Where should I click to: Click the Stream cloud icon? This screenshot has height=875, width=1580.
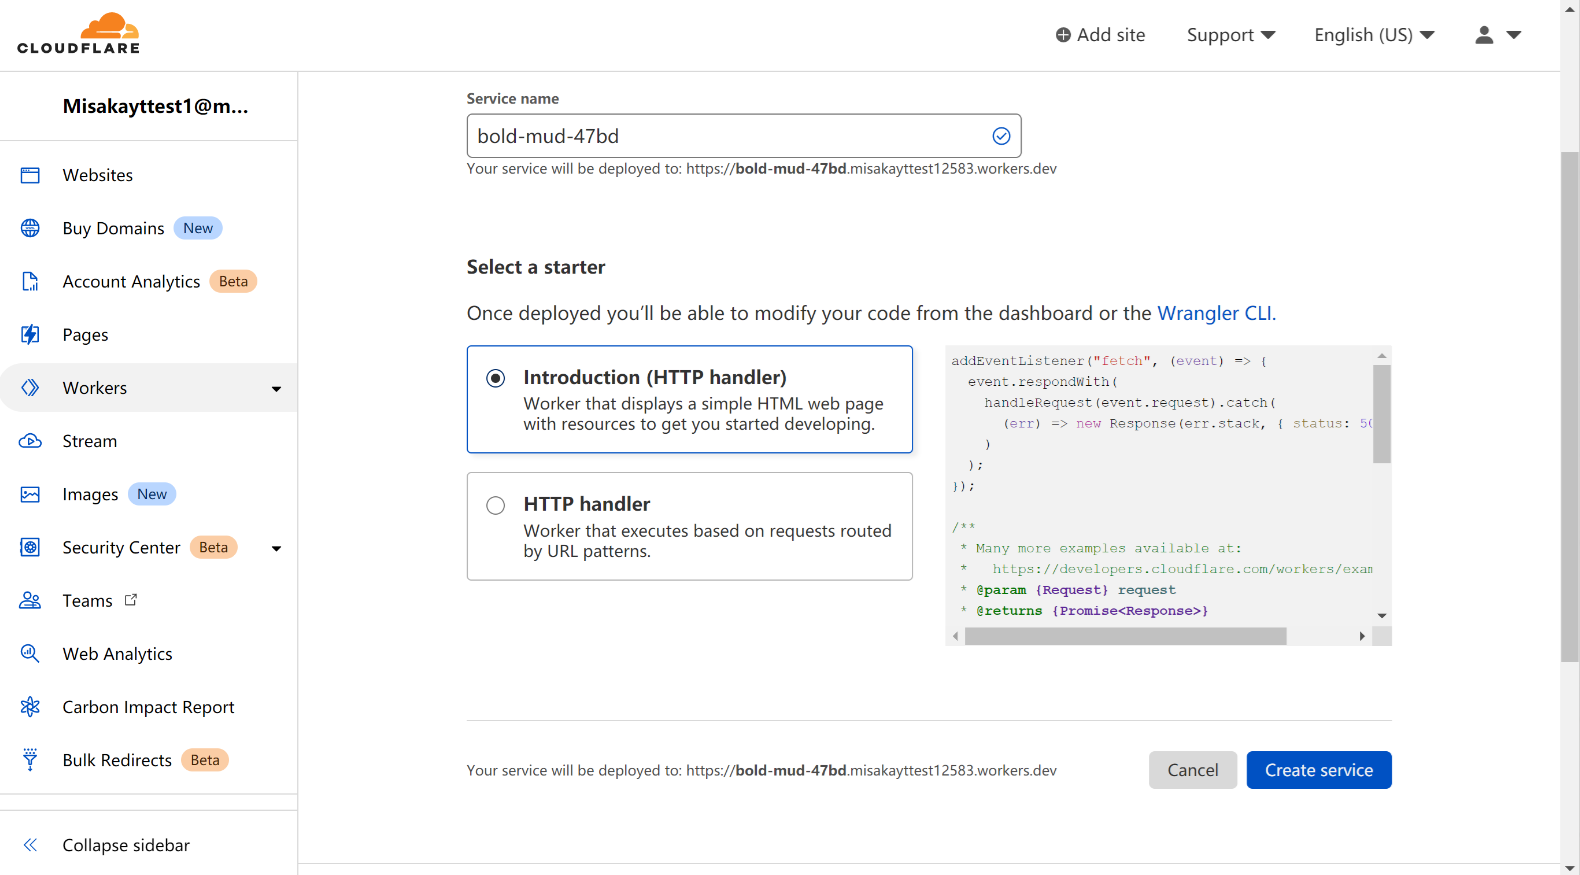pos(30,441)
